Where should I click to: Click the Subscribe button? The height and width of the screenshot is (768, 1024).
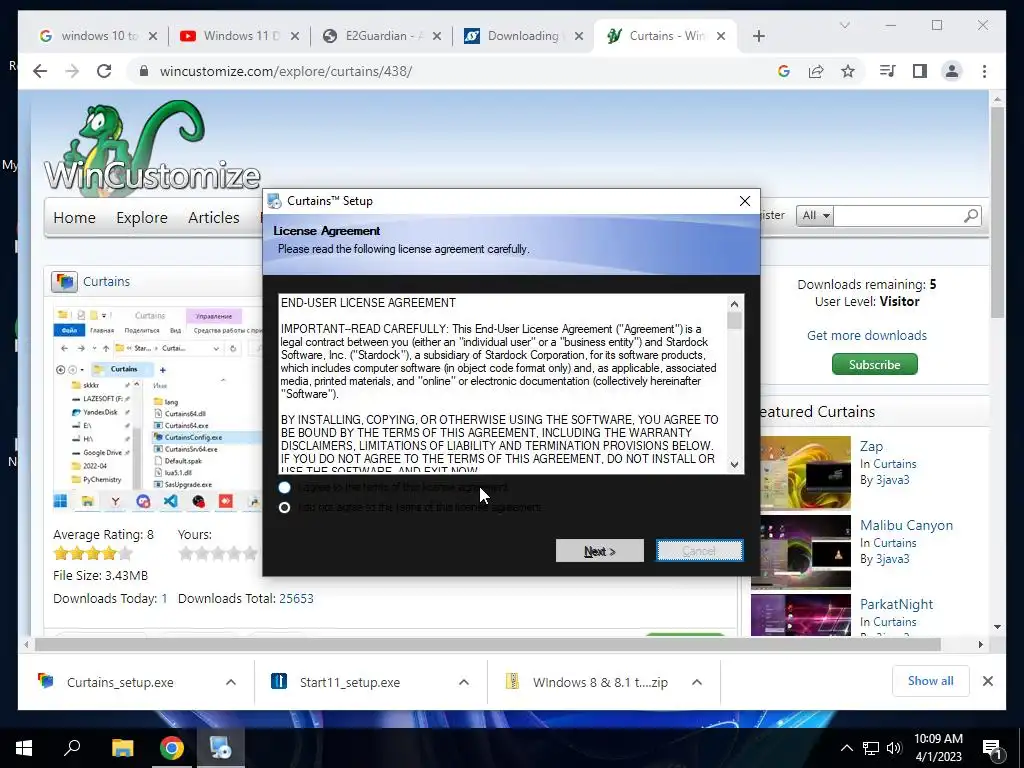[874, 364]
